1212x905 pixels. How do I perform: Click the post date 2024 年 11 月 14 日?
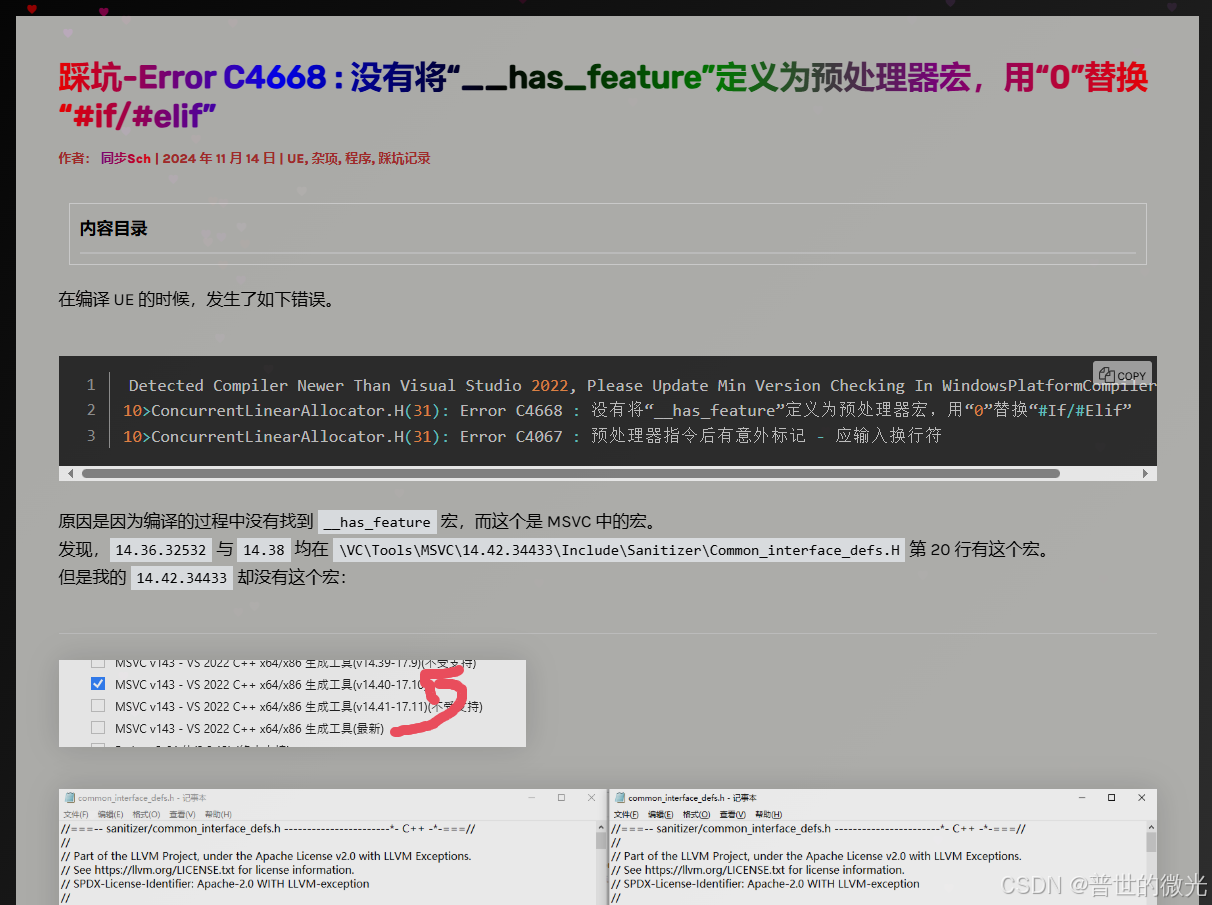pos(218,158)
